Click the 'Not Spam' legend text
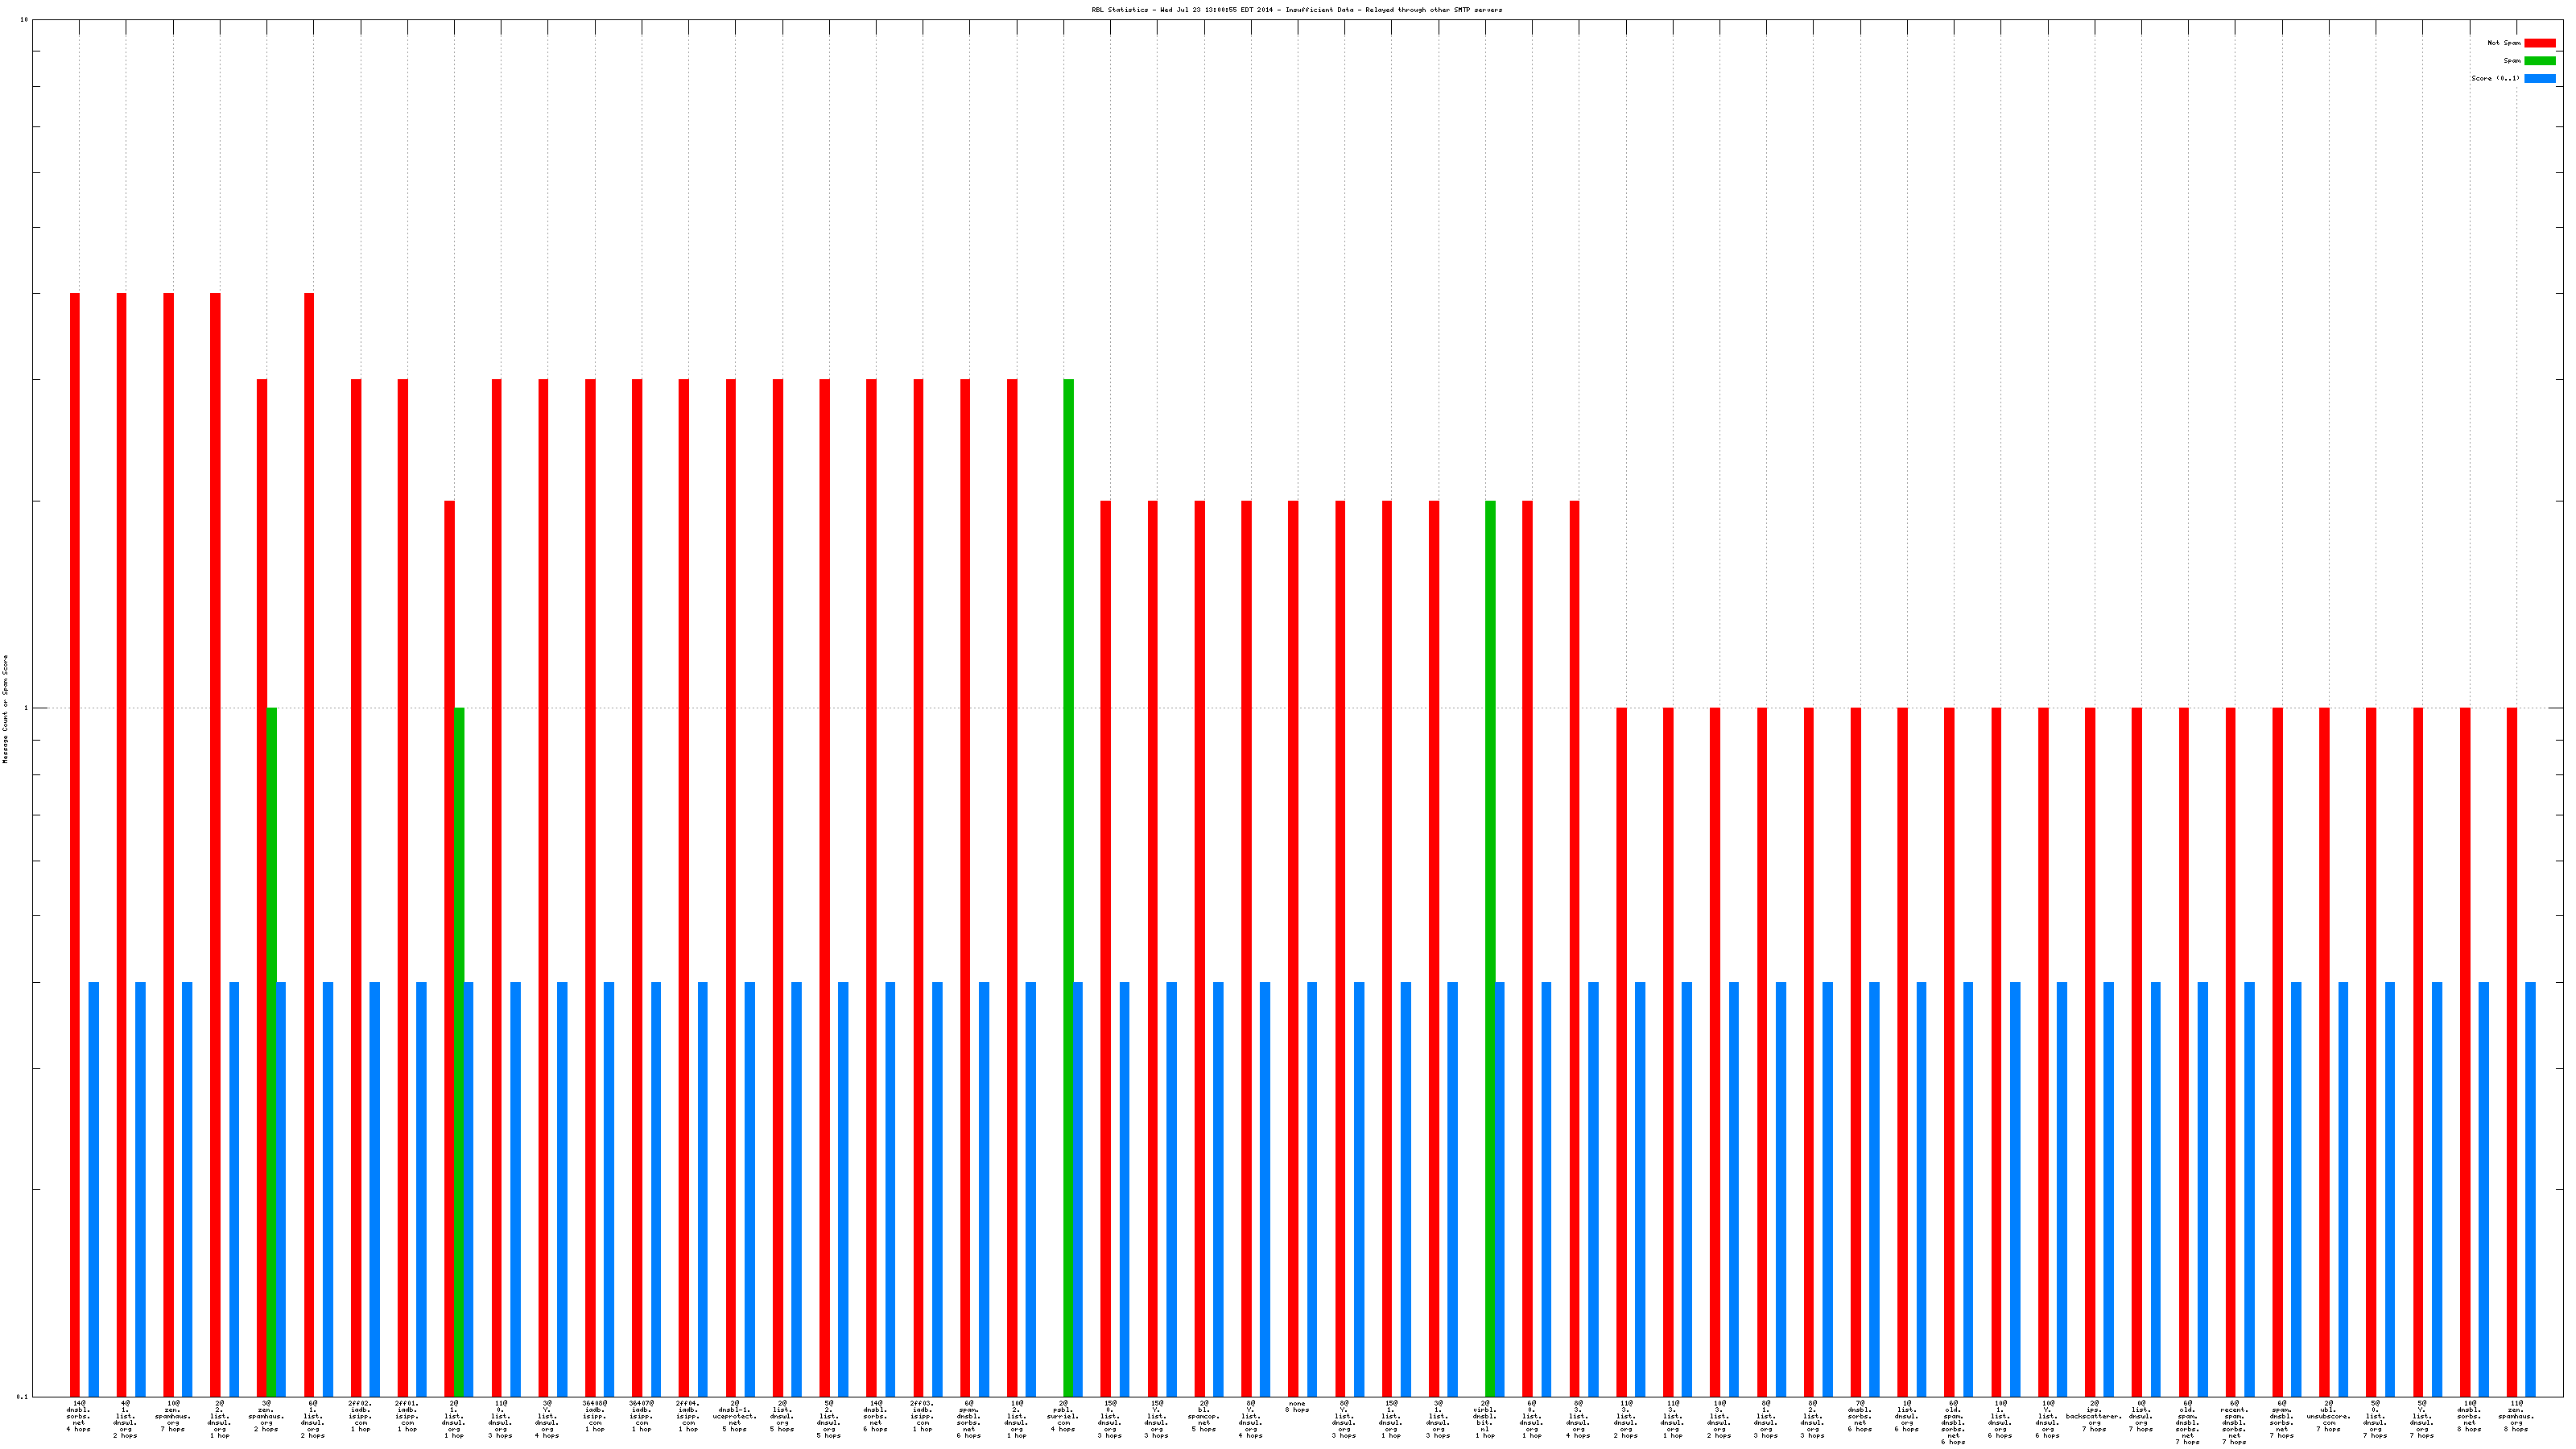The image size is (2576, 1449). pyautogui.click(x=2504, y=43)
